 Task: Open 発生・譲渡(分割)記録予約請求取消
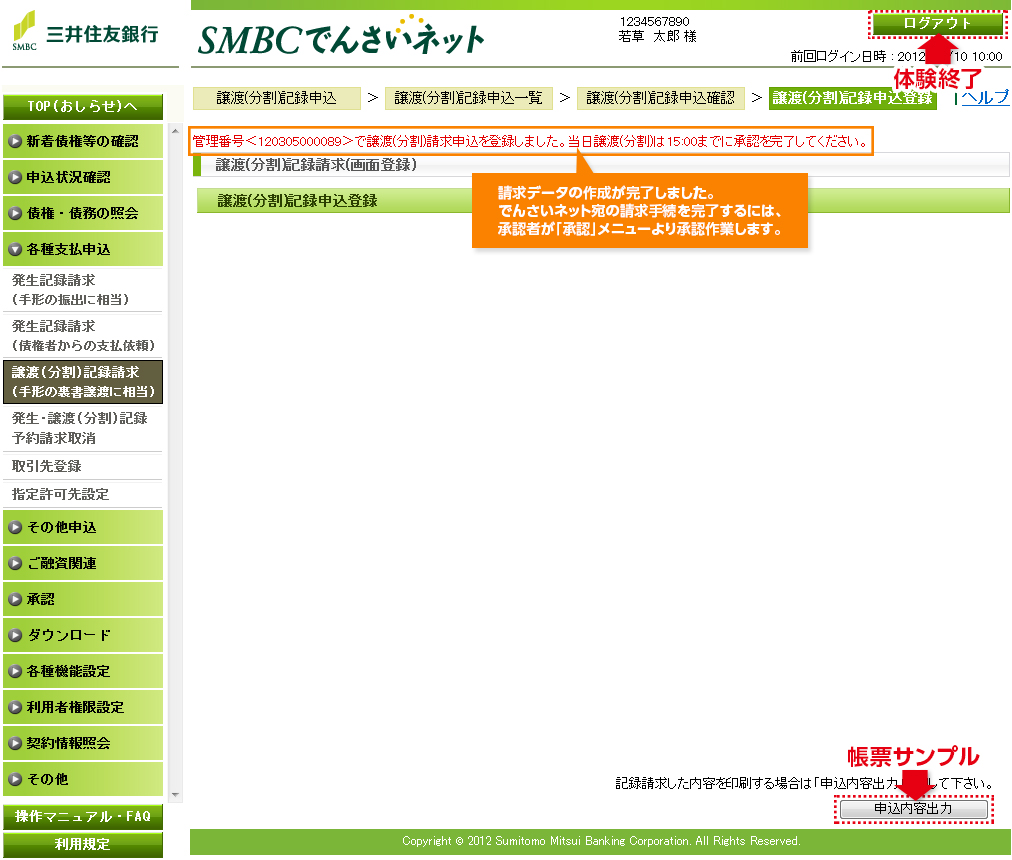pyautogui.click(x=83, y=428)
